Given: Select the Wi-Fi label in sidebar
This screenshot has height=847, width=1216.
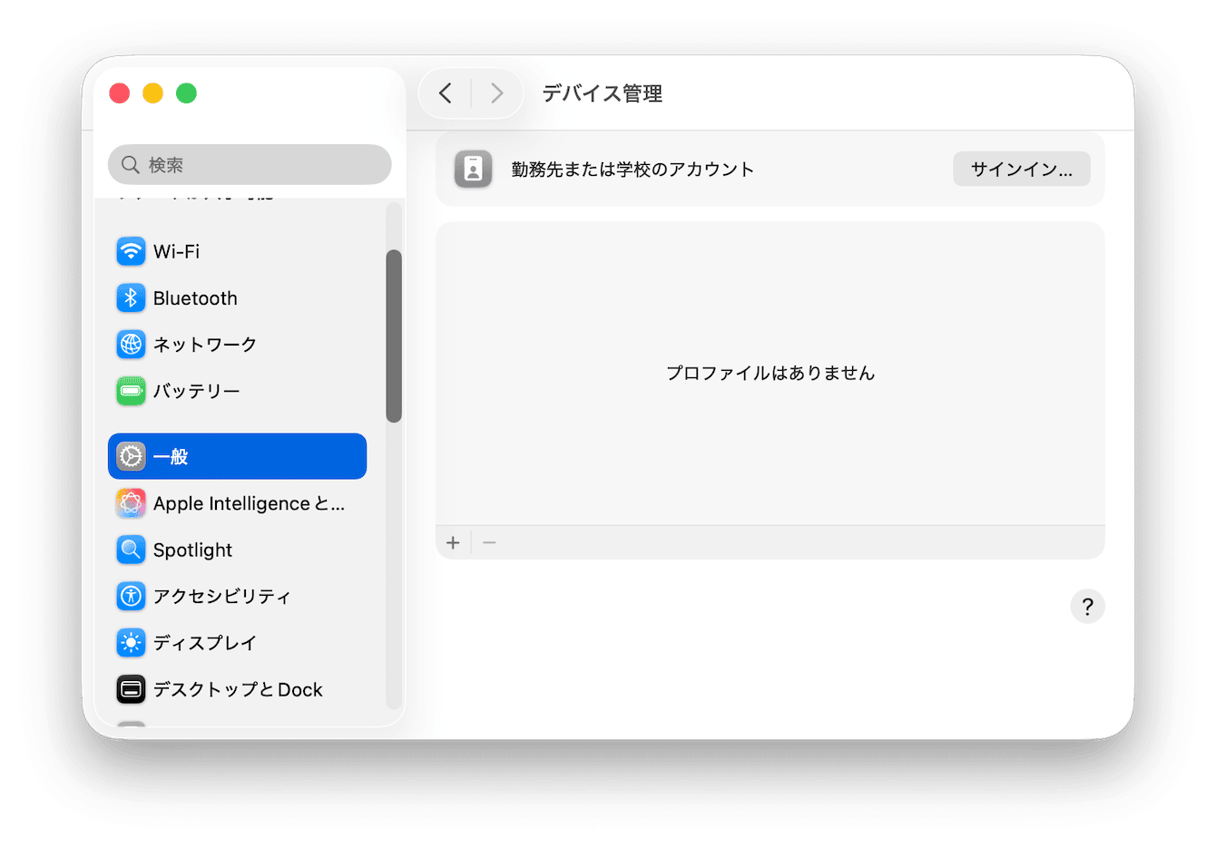Looking at the screenshot, I should click(176, 251).
